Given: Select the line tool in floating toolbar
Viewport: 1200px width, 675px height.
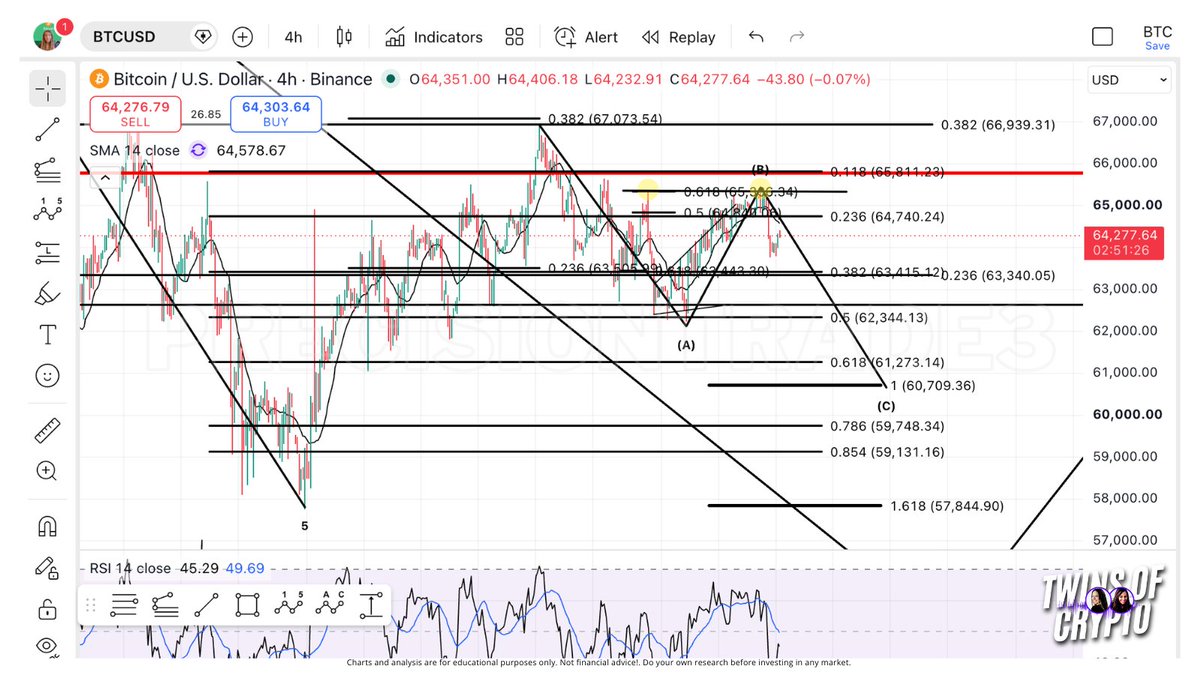Looking at the screenshot, I should [x=206, y=604].
